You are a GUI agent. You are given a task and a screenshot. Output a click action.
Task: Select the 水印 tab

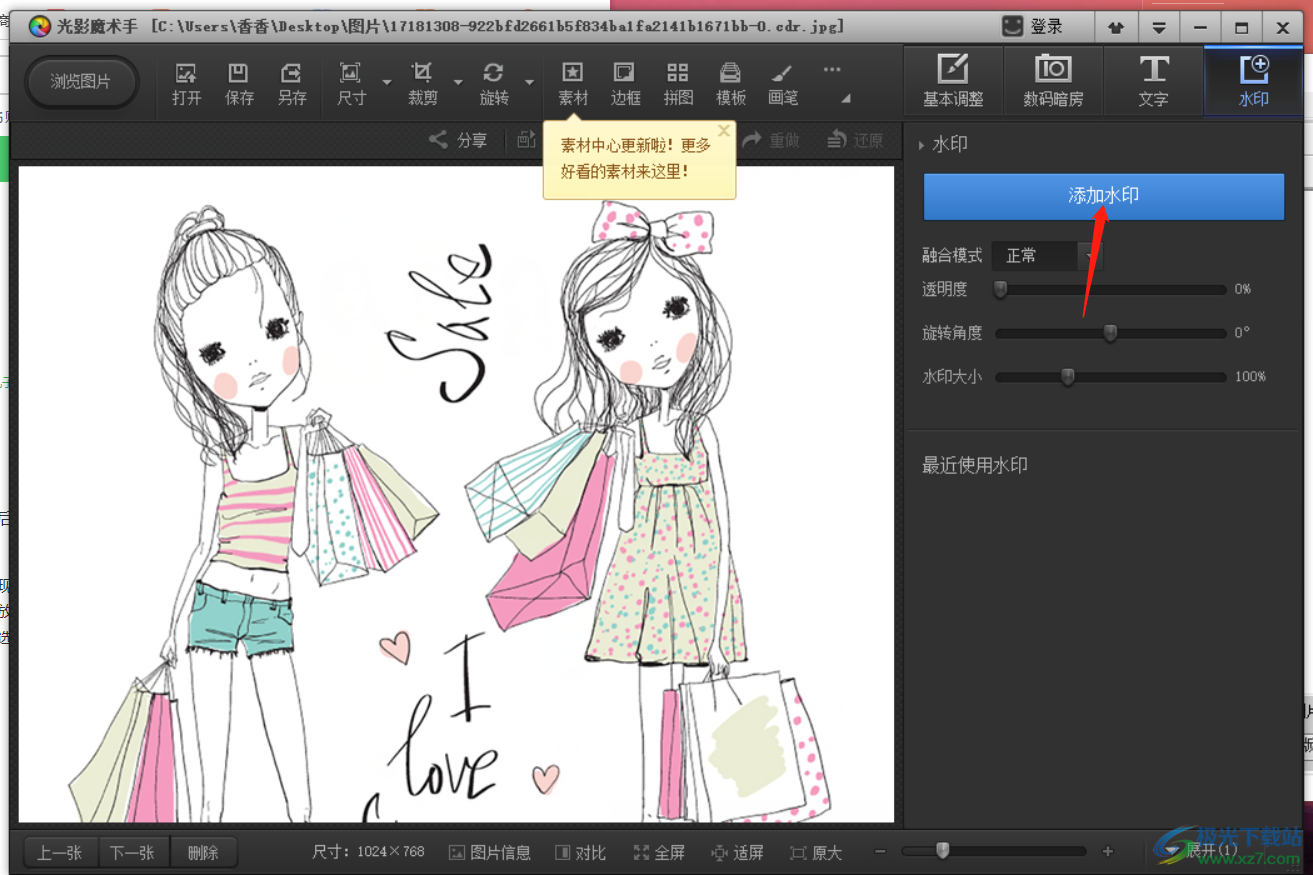(1254, 81)
